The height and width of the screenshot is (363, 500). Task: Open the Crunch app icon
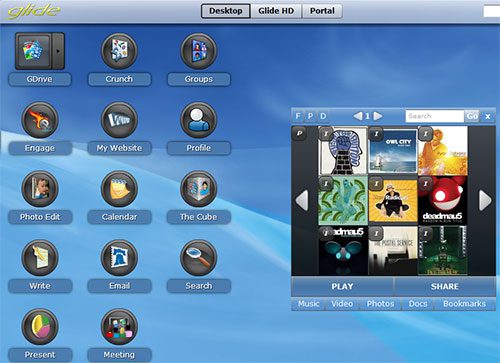(x=119, y=51)
